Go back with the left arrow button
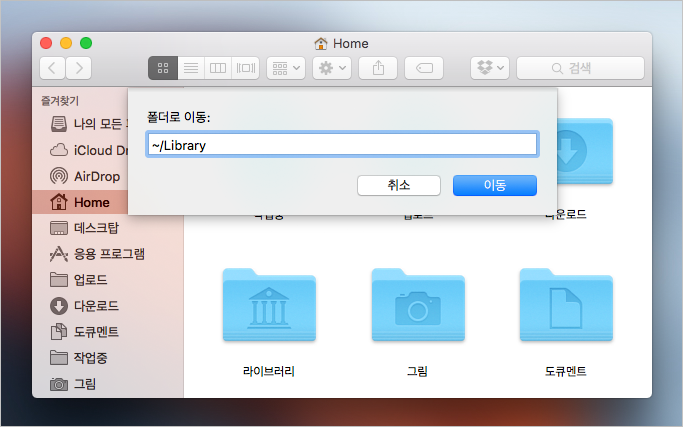This screenshot has height=427, width=683. pos(52,68)
